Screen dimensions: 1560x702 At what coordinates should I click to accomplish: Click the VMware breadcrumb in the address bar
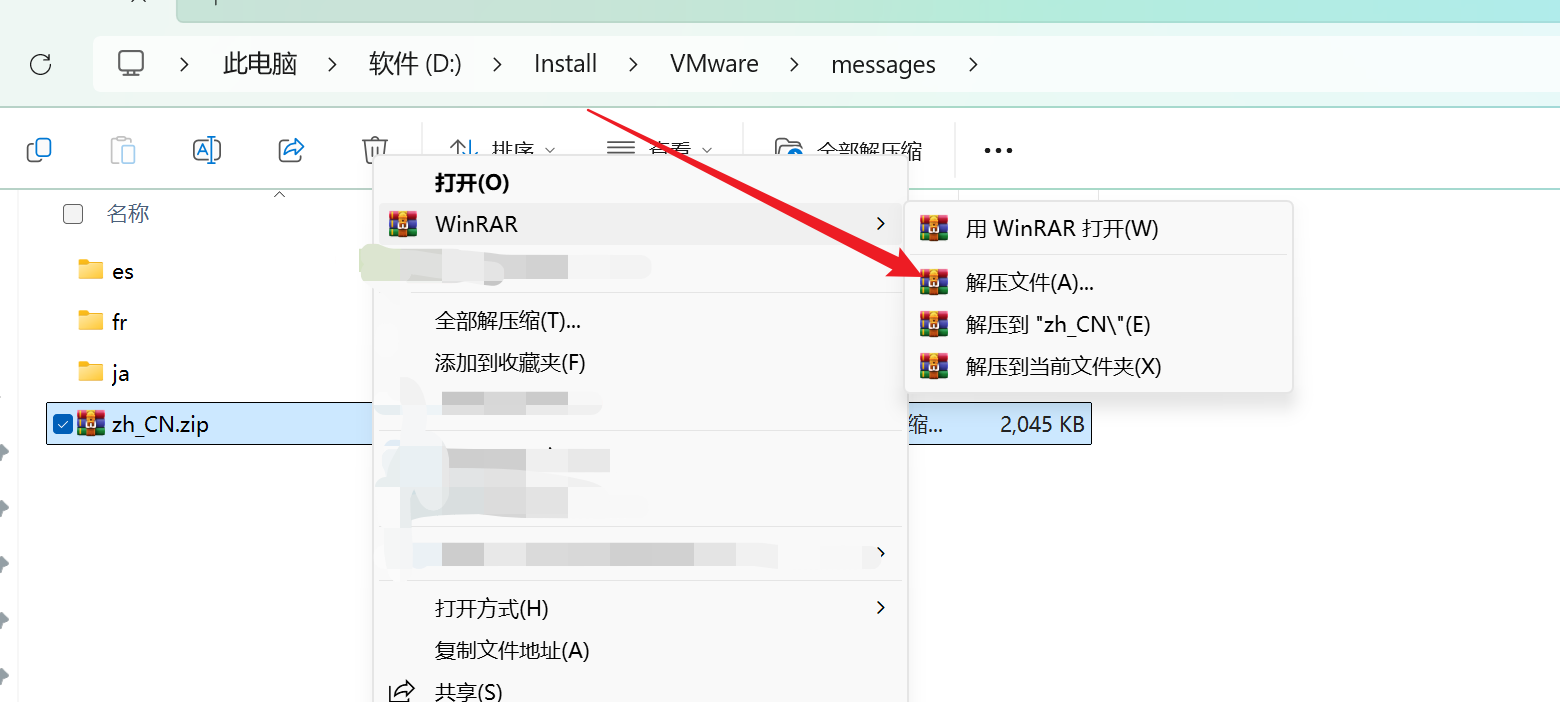(x=714, y=64)
